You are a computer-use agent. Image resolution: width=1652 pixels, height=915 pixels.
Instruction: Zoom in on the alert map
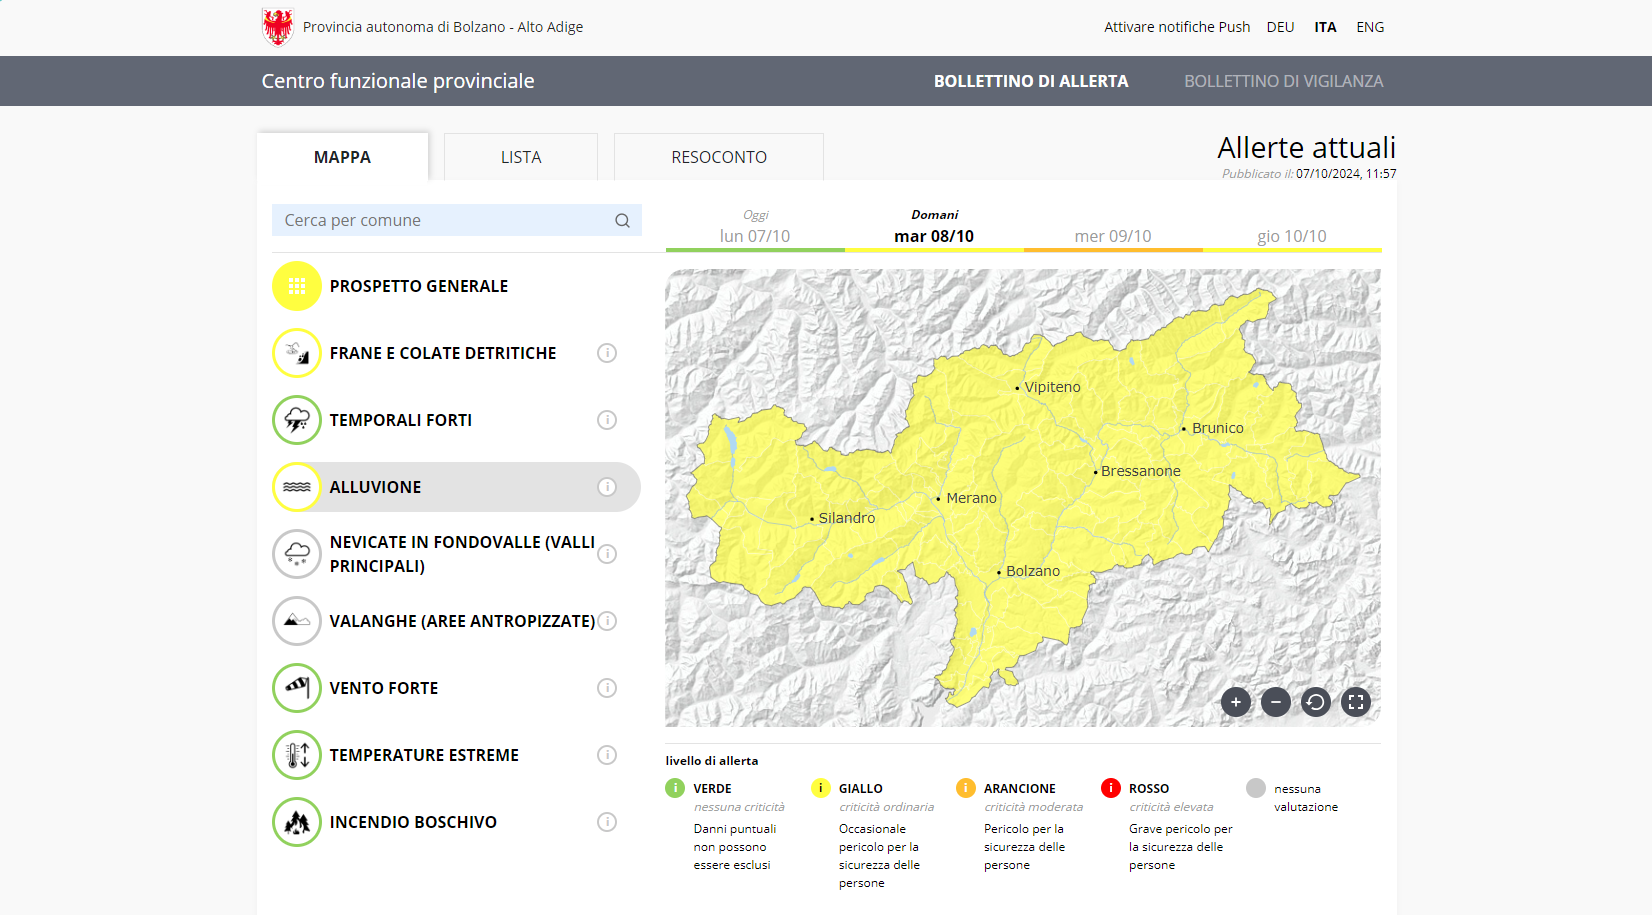[x=1236, y=702]
